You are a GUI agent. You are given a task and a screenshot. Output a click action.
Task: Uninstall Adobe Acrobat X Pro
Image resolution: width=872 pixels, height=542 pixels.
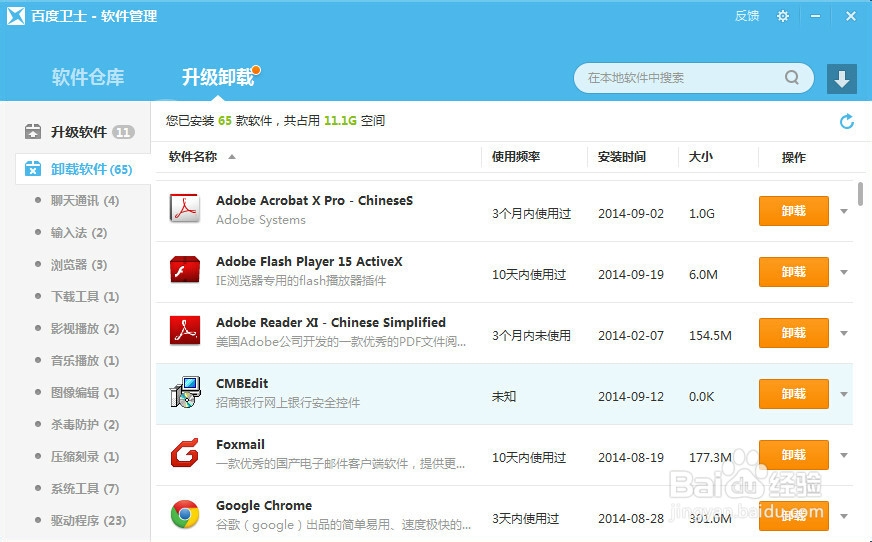(x=794, y=211)
